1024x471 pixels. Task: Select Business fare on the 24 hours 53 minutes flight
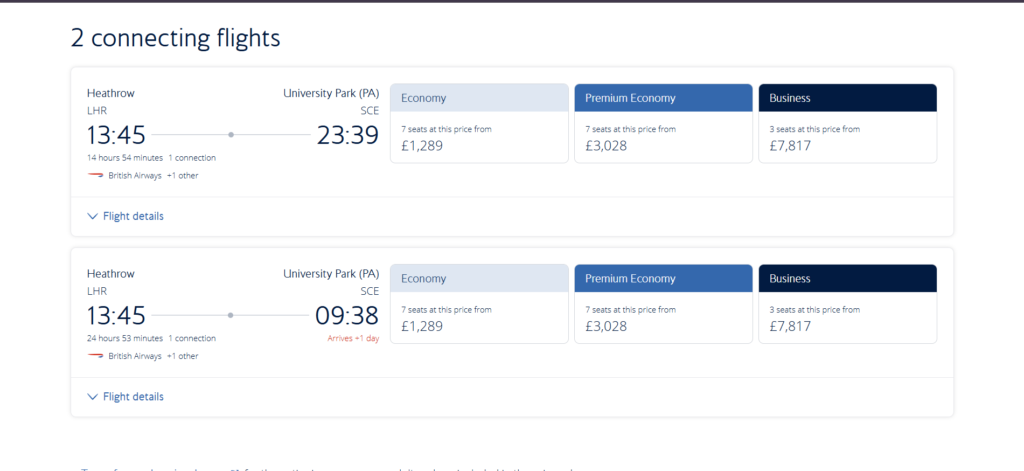tap(848, 304)
